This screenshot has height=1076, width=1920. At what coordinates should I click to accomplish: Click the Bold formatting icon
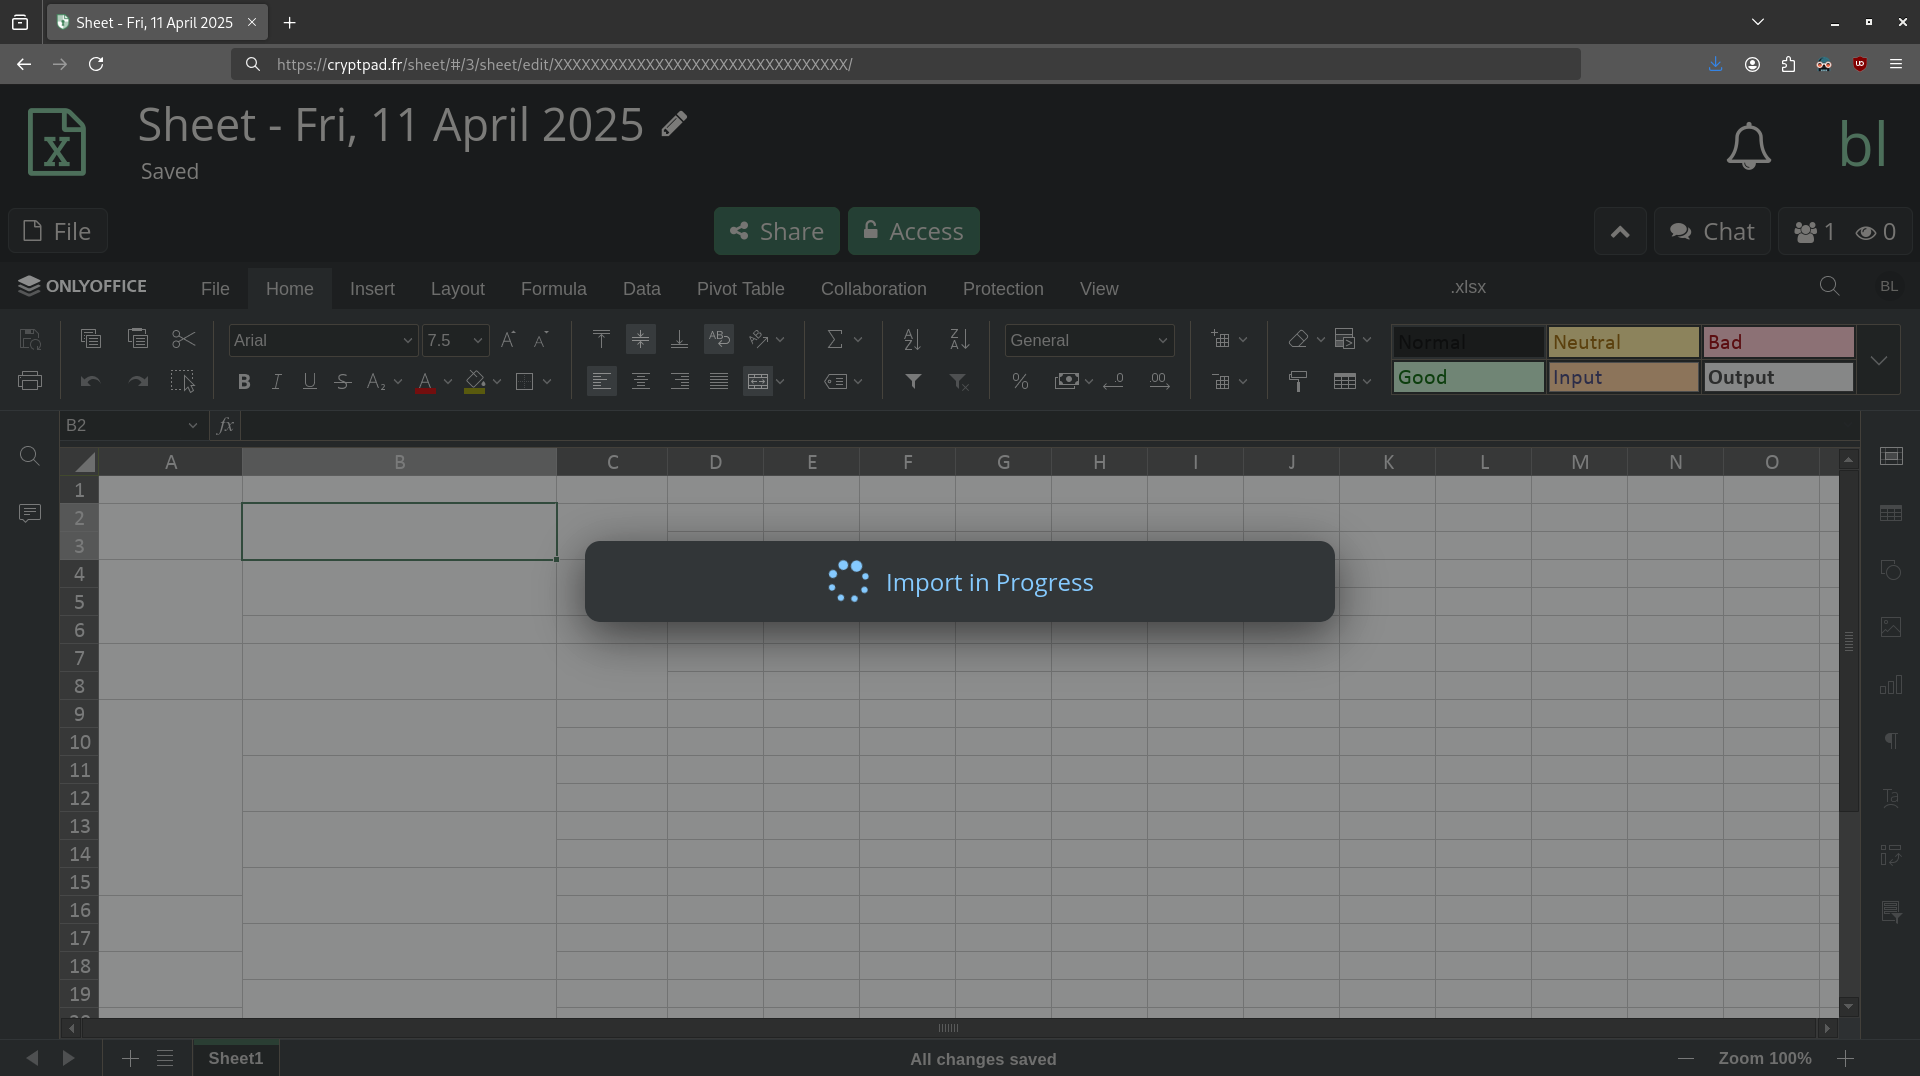(244, 381)
